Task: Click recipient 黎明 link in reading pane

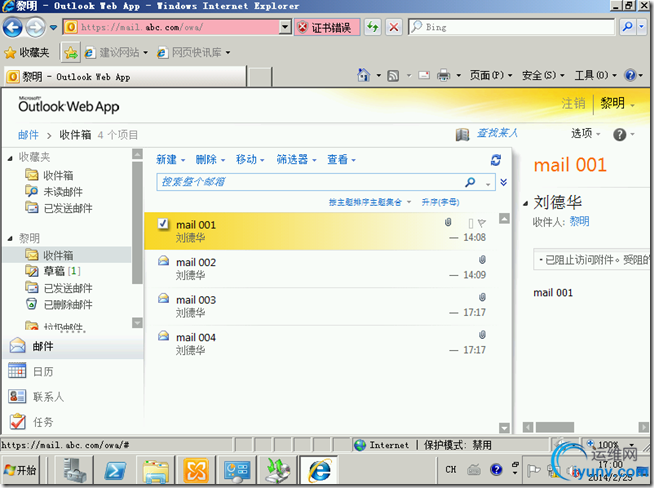Action: (579, 221)
